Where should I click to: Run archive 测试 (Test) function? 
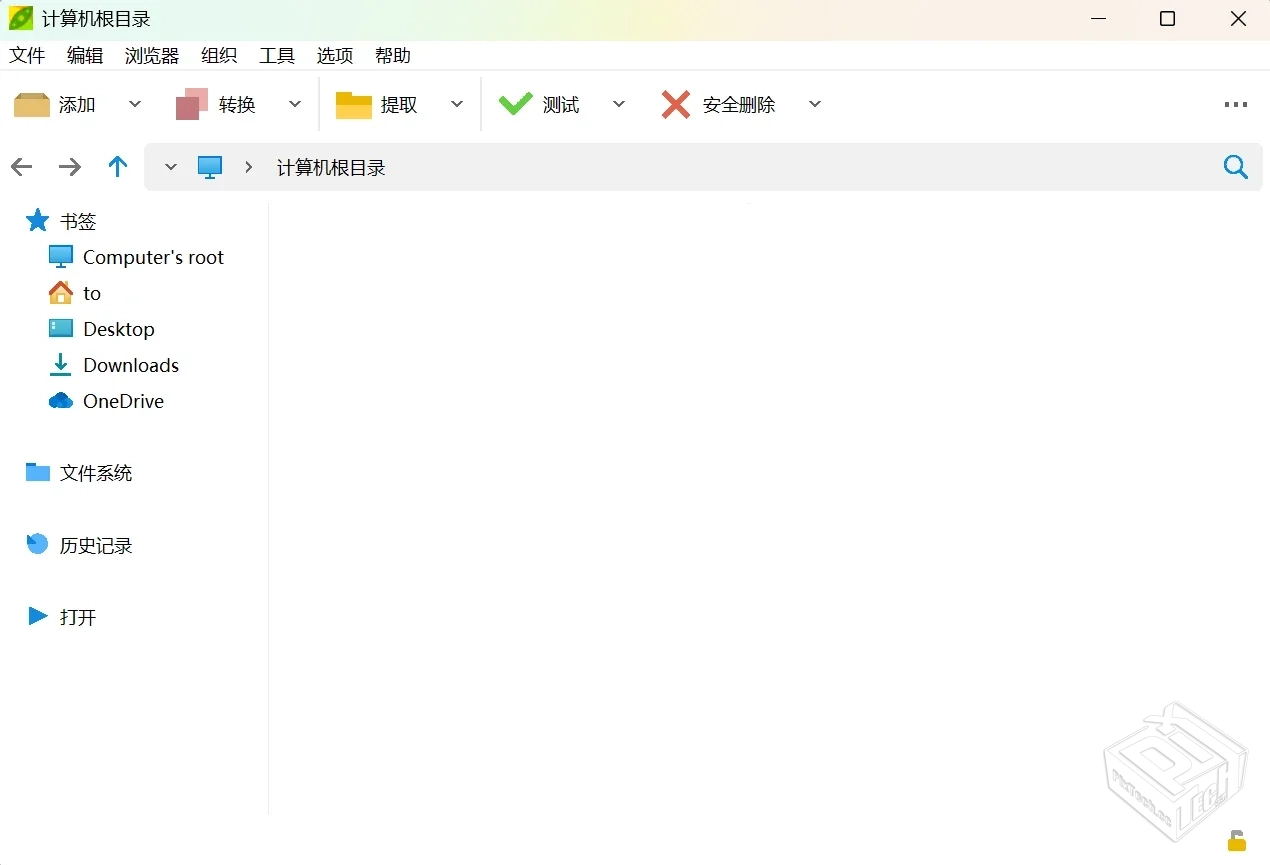click(516, 103)
